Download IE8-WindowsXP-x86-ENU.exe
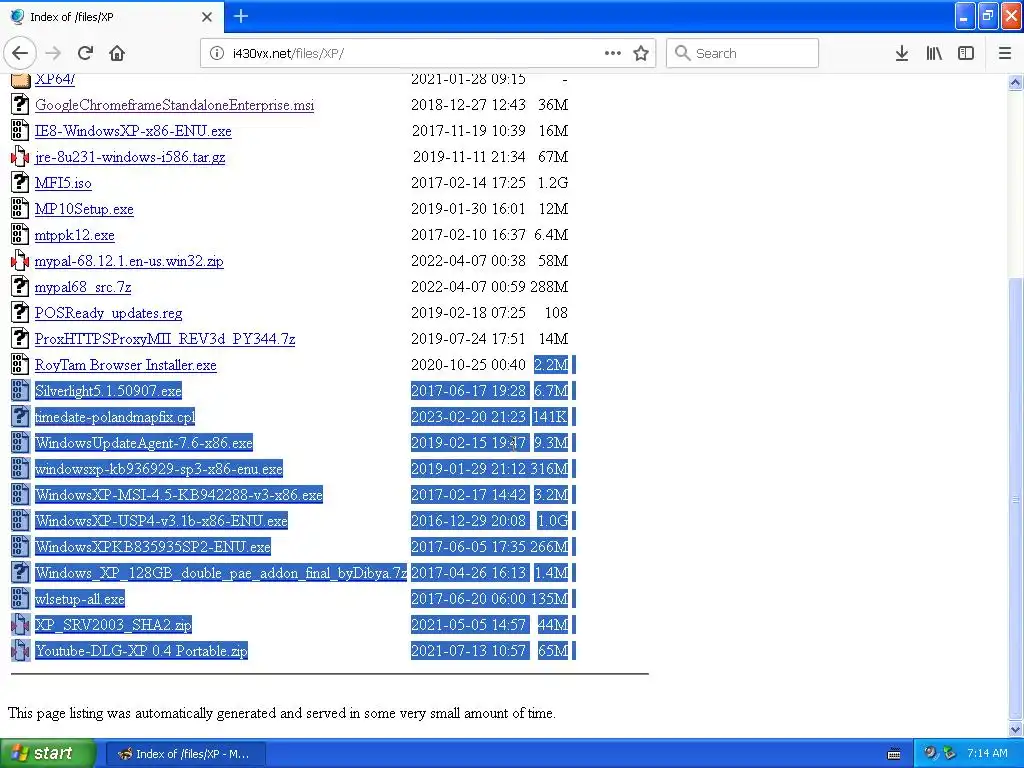This screenshot has height=768, width=1024. [133, 131]
